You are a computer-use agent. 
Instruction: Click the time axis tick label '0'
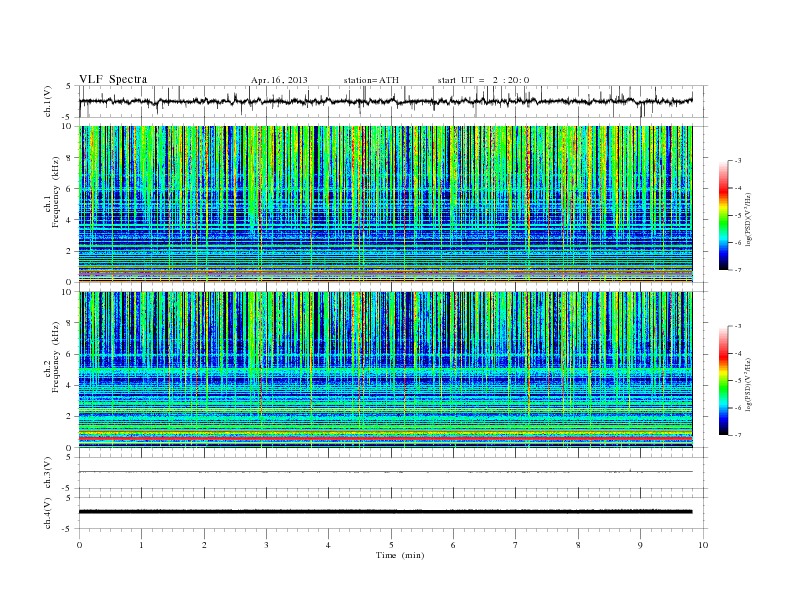click(79, 545)
